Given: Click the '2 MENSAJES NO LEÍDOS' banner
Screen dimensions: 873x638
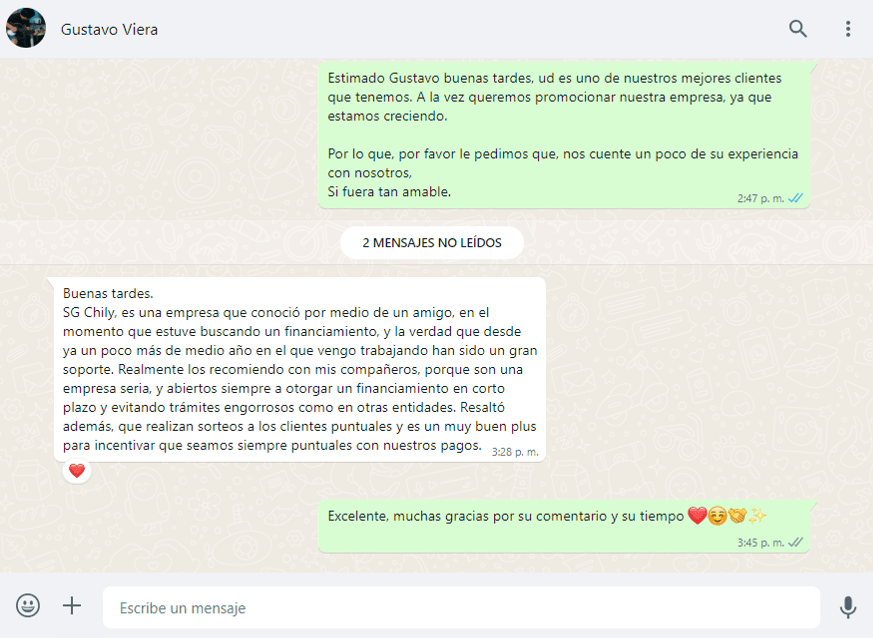Looking at the screenshot, I should tap(432, 243).
